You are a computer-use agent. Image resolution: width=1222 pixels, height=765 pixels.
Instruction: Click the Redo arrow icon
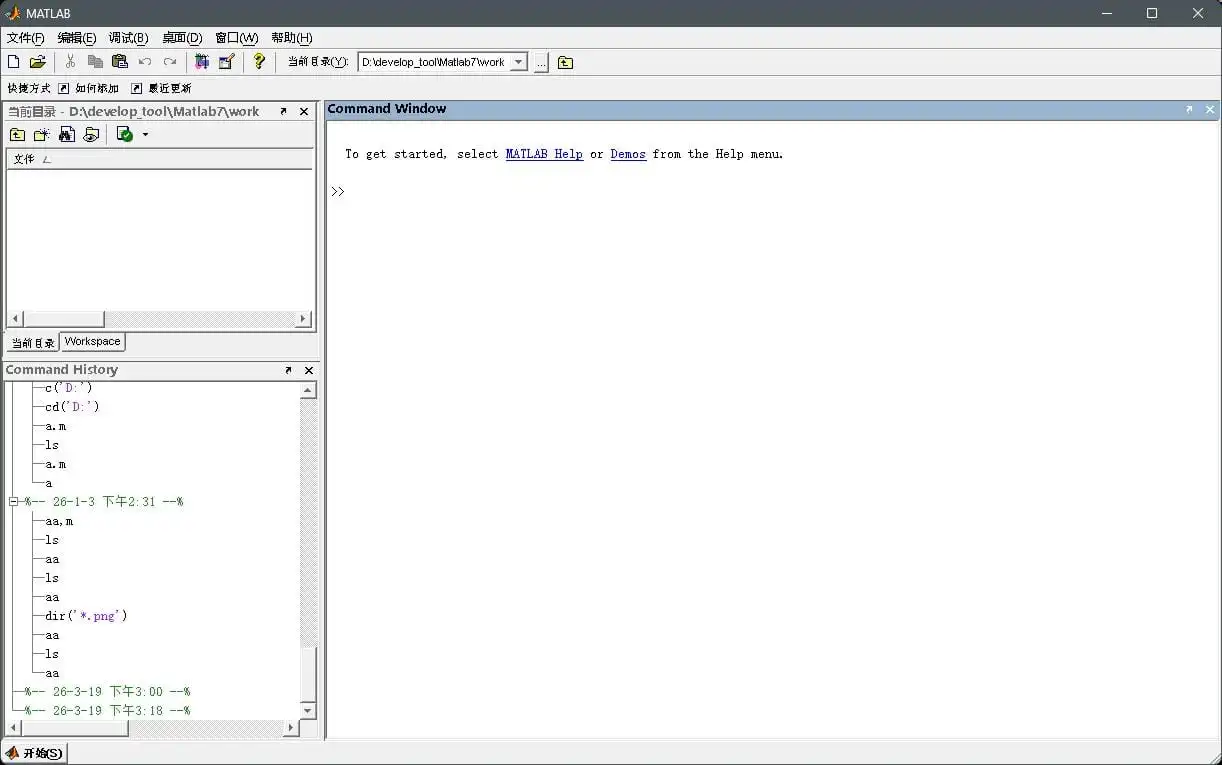tap(170, 62)
